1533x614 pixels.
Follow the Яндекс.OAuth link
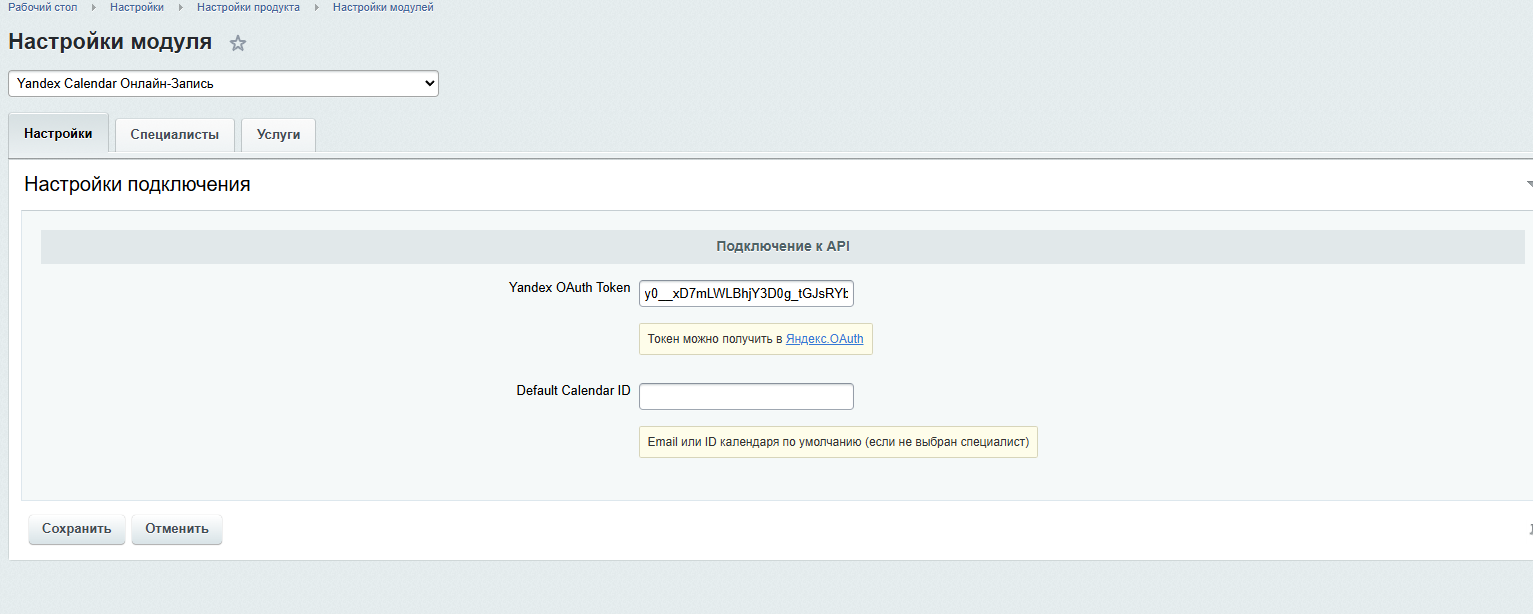pos(825,339)
